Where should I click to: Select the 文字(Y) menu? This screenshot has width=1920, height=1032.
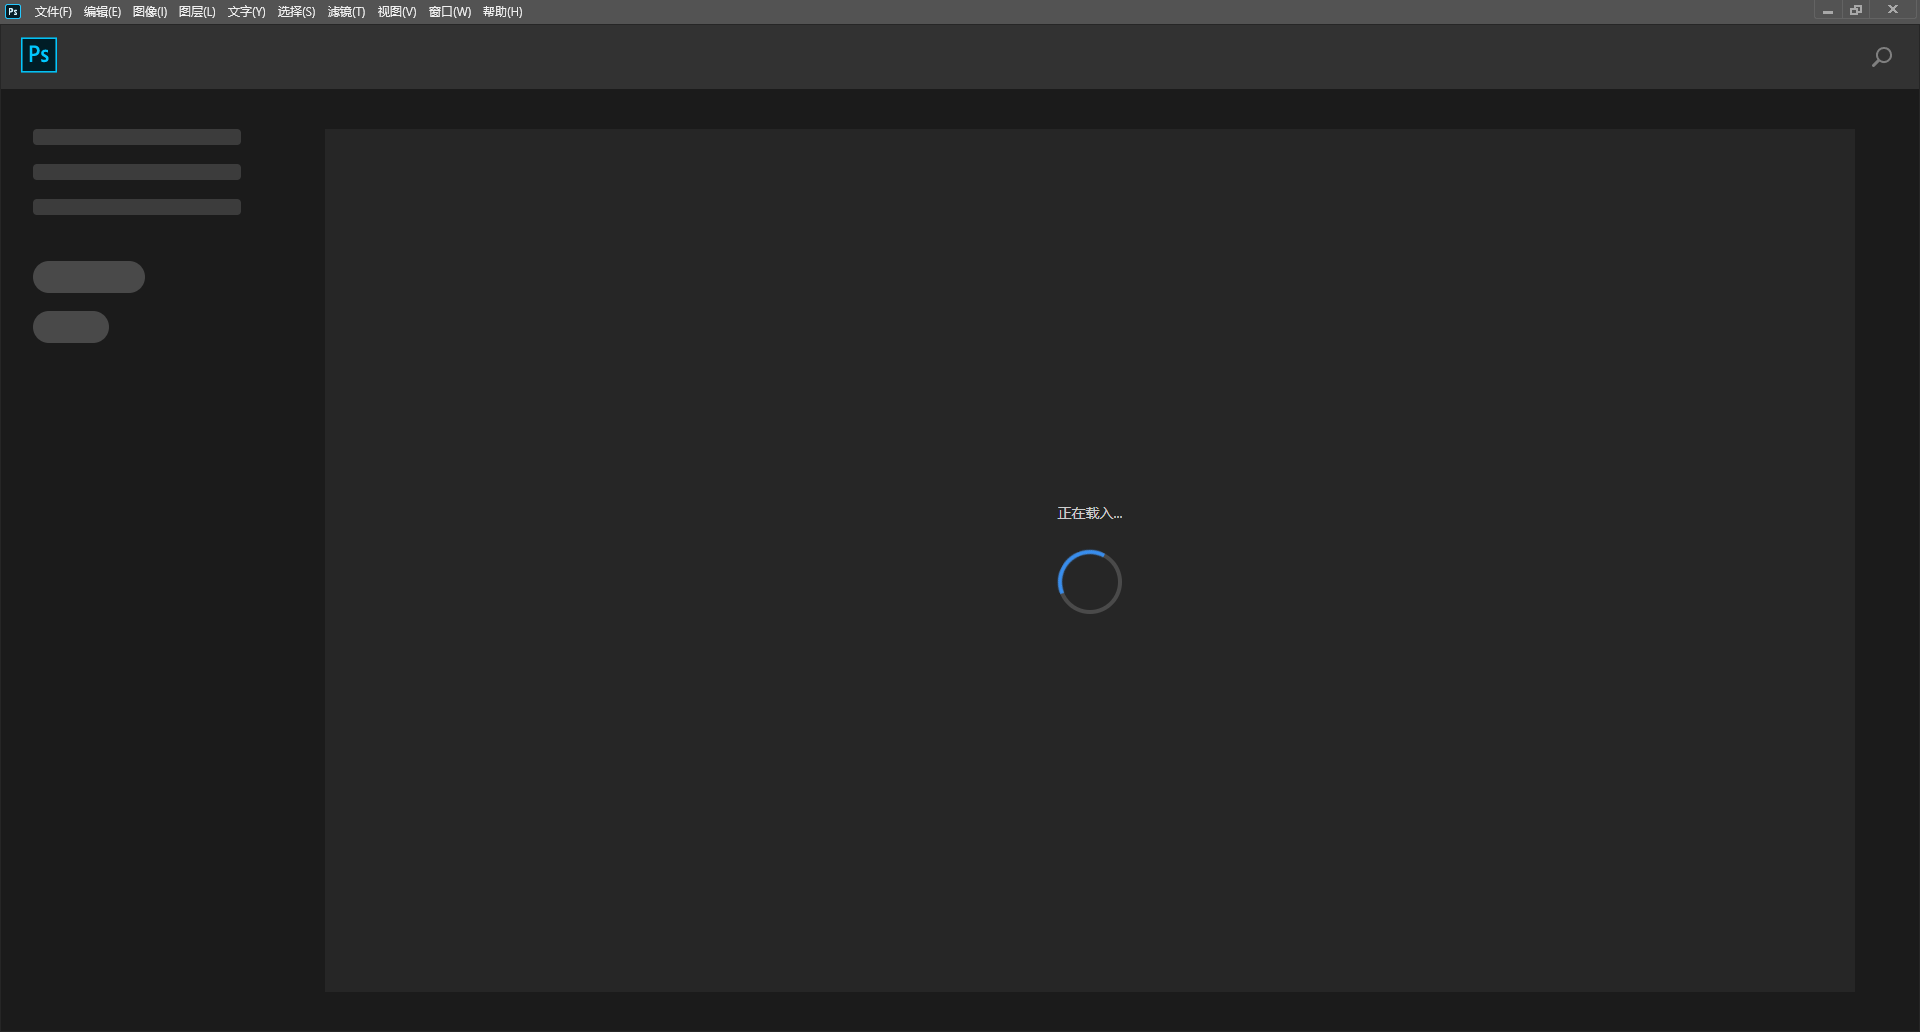[x=246, y=12]
